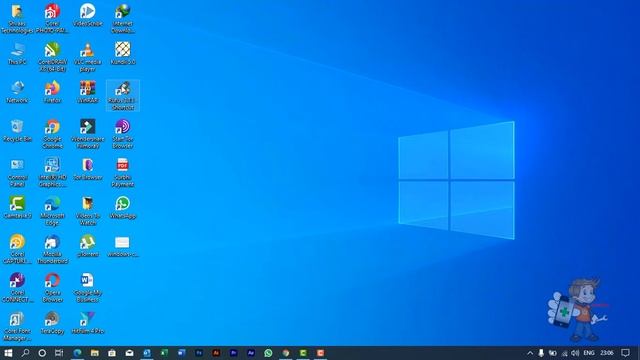Open the Corel Font Manager shortcut
The width and height of the screenshot is (640, 360).
coord(17,326)
